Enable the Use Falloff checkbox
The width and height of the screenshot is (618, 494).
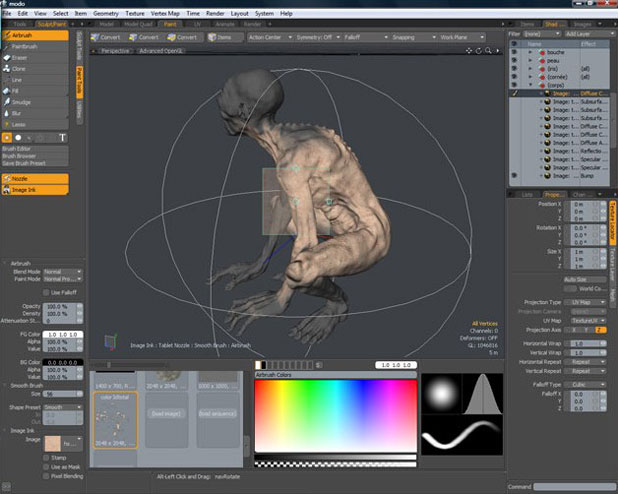tap(45, 292)
